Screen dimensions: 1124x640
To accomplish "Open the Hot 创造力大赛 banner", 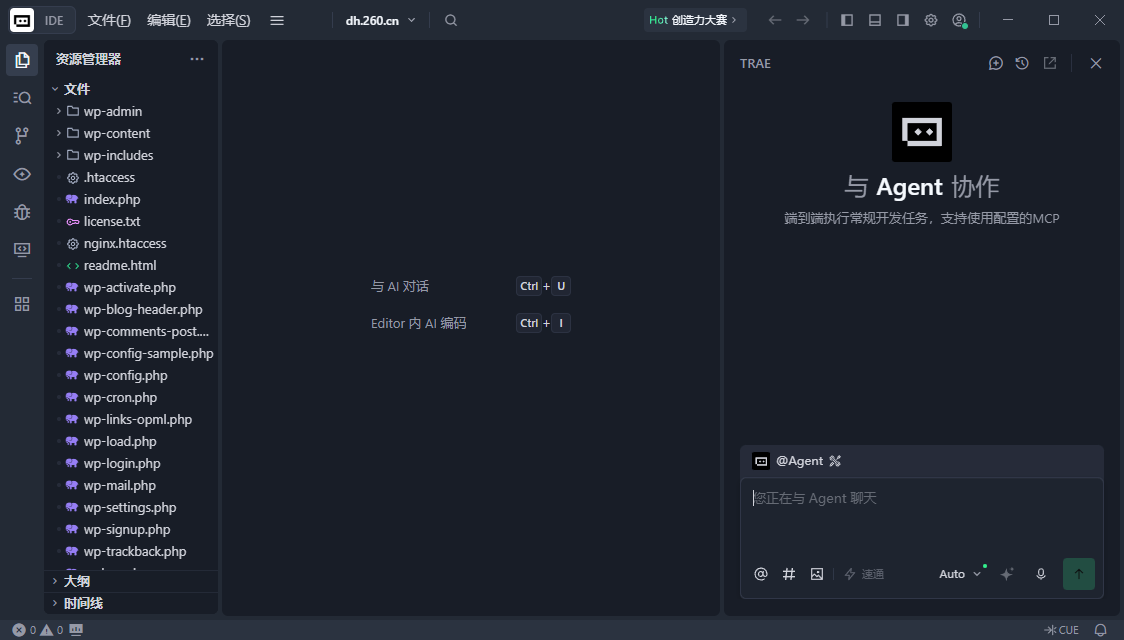I will click(693, 20).
